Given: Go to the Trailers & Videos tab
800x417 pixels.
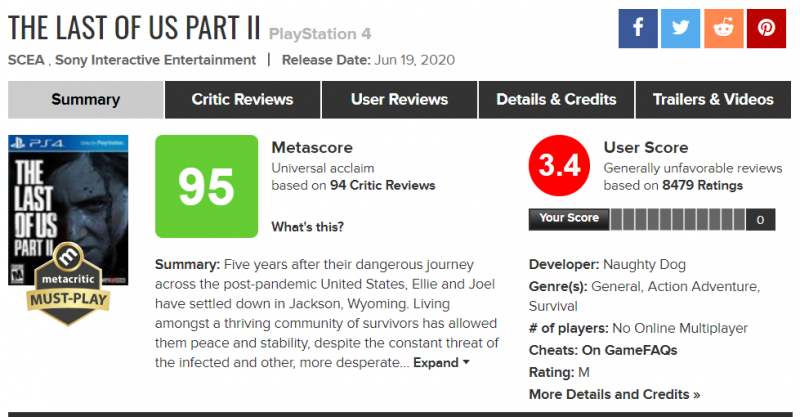Looking at the screenshot, I should (x=713, y=100).
